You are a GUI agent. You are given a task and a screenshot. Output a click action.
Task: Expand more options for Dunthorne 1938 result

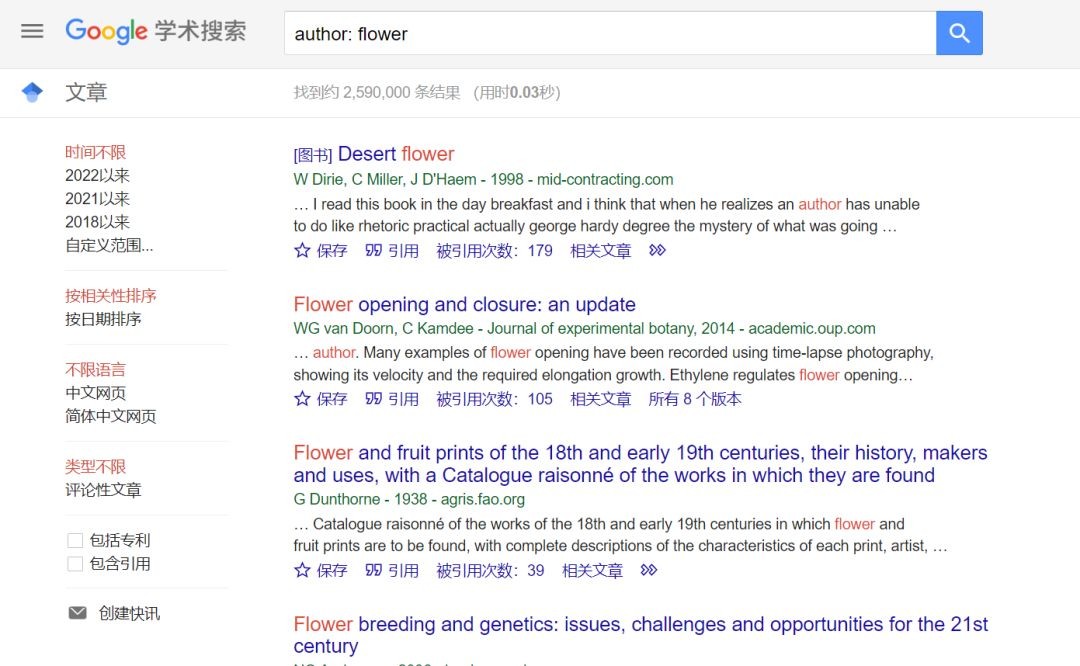pyautogui.click(x=649, y=570)
